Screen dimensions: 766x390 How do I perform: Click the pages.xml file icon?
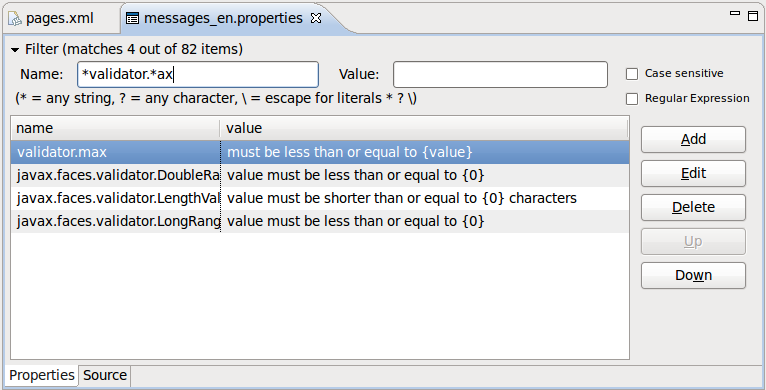(15, 19)
